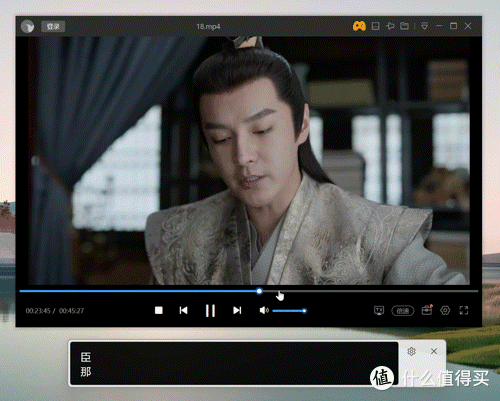Stop playback with the square button
500x401 pixels.
[x=159, y=310]
